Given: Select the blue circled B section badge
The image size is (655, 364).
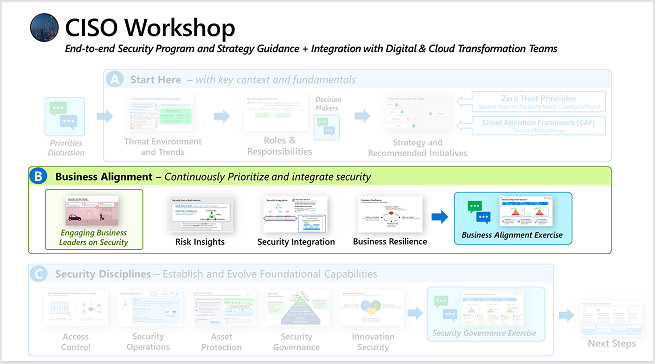Looking at the screenshot, I should pyautogui.click(x=38, y=176).
